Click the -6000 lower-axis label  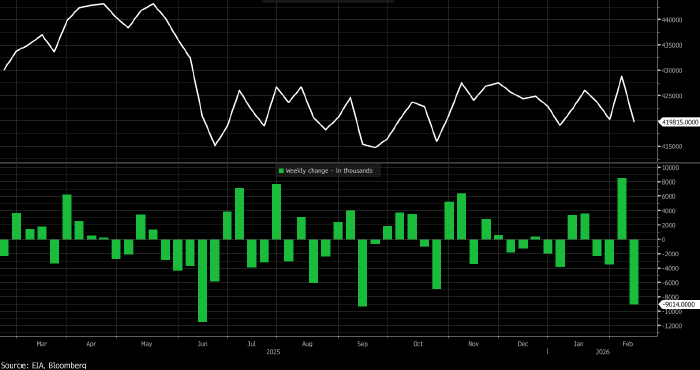click(672, 283)
